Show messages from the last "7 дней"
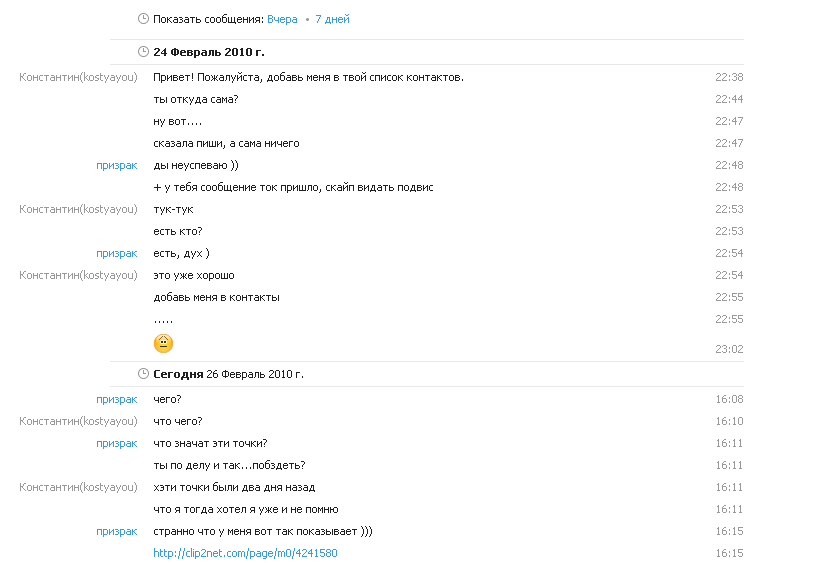This screenshot has height=563, width=834. (x=332, y=19)
